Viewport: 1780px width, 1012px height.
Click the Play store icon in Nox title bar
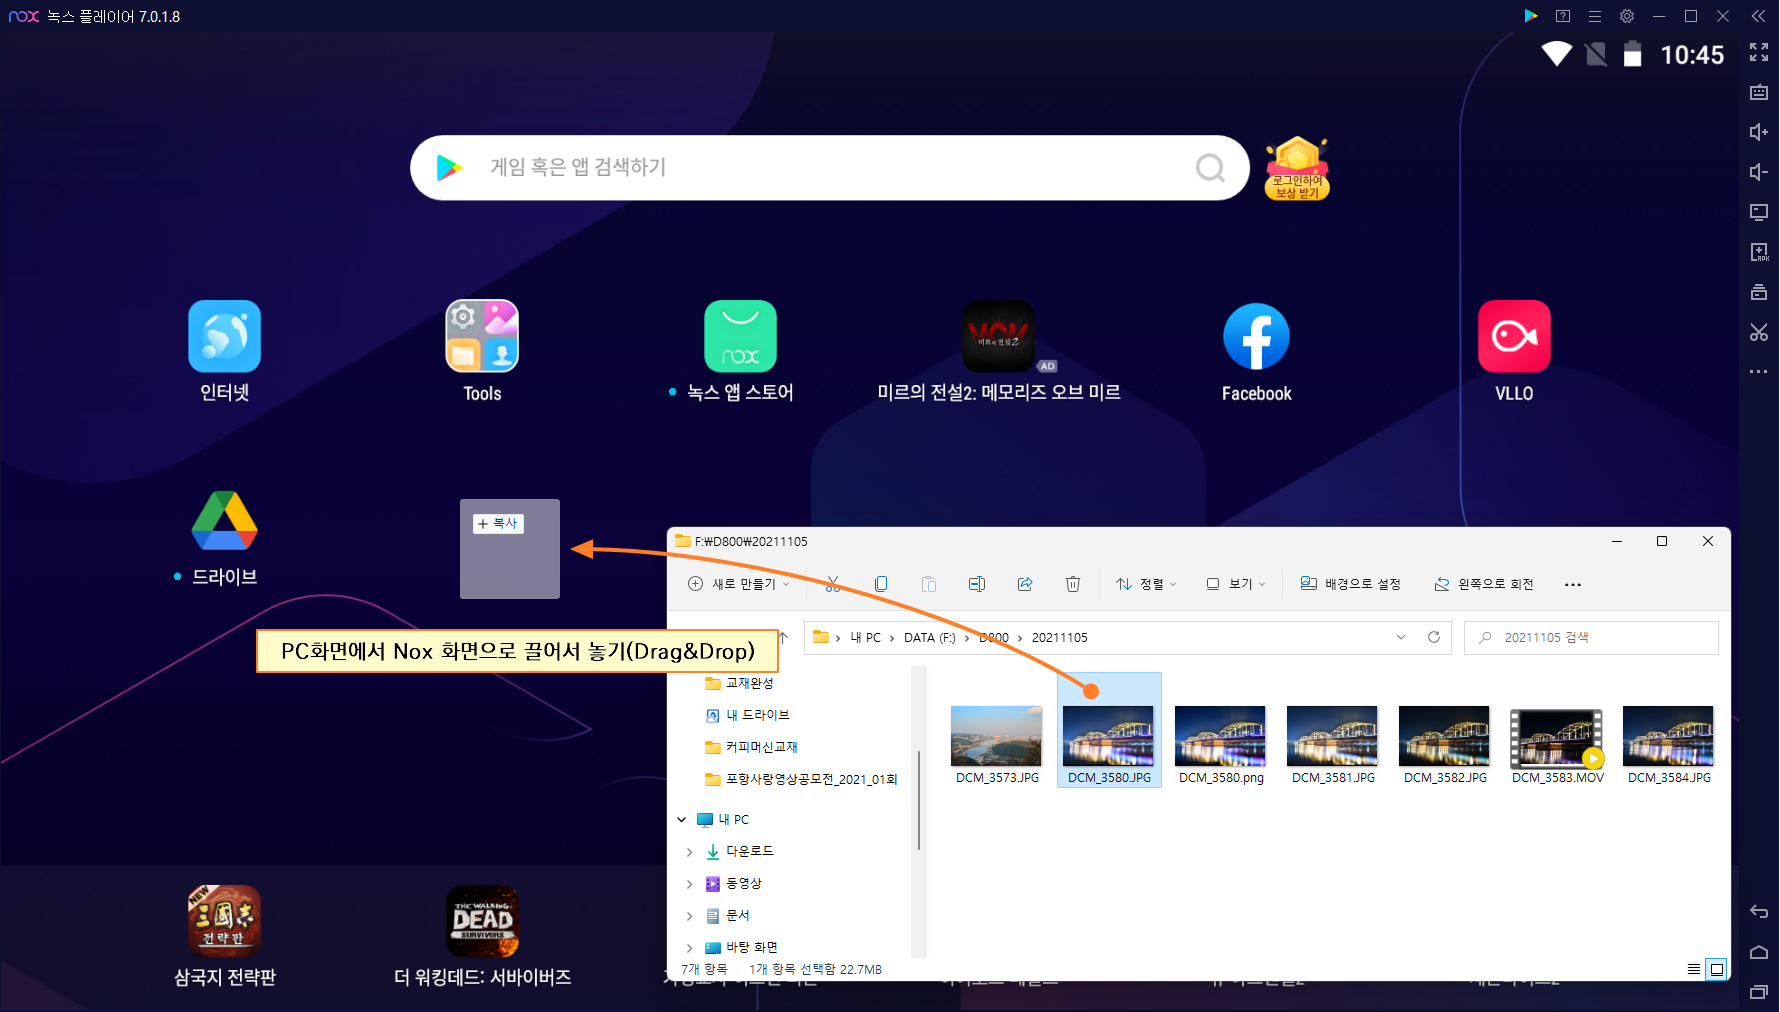[x=1531, y=16]
